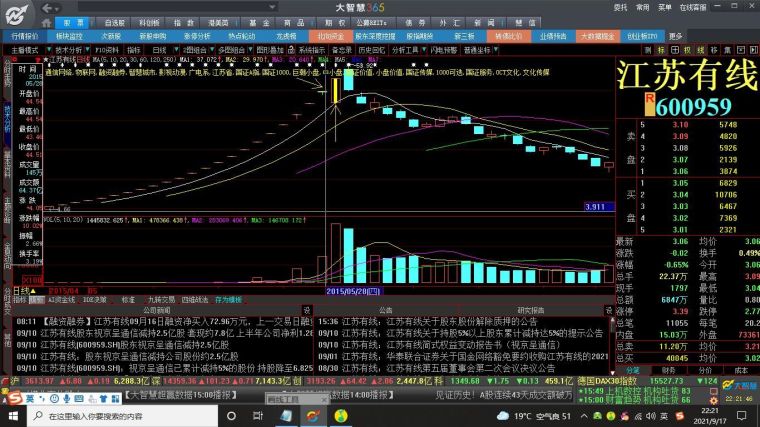Viewport: 760px width, 427px height.
Task: Click the 2015/05/20 date marker on timeline
Action: (353, 291)
